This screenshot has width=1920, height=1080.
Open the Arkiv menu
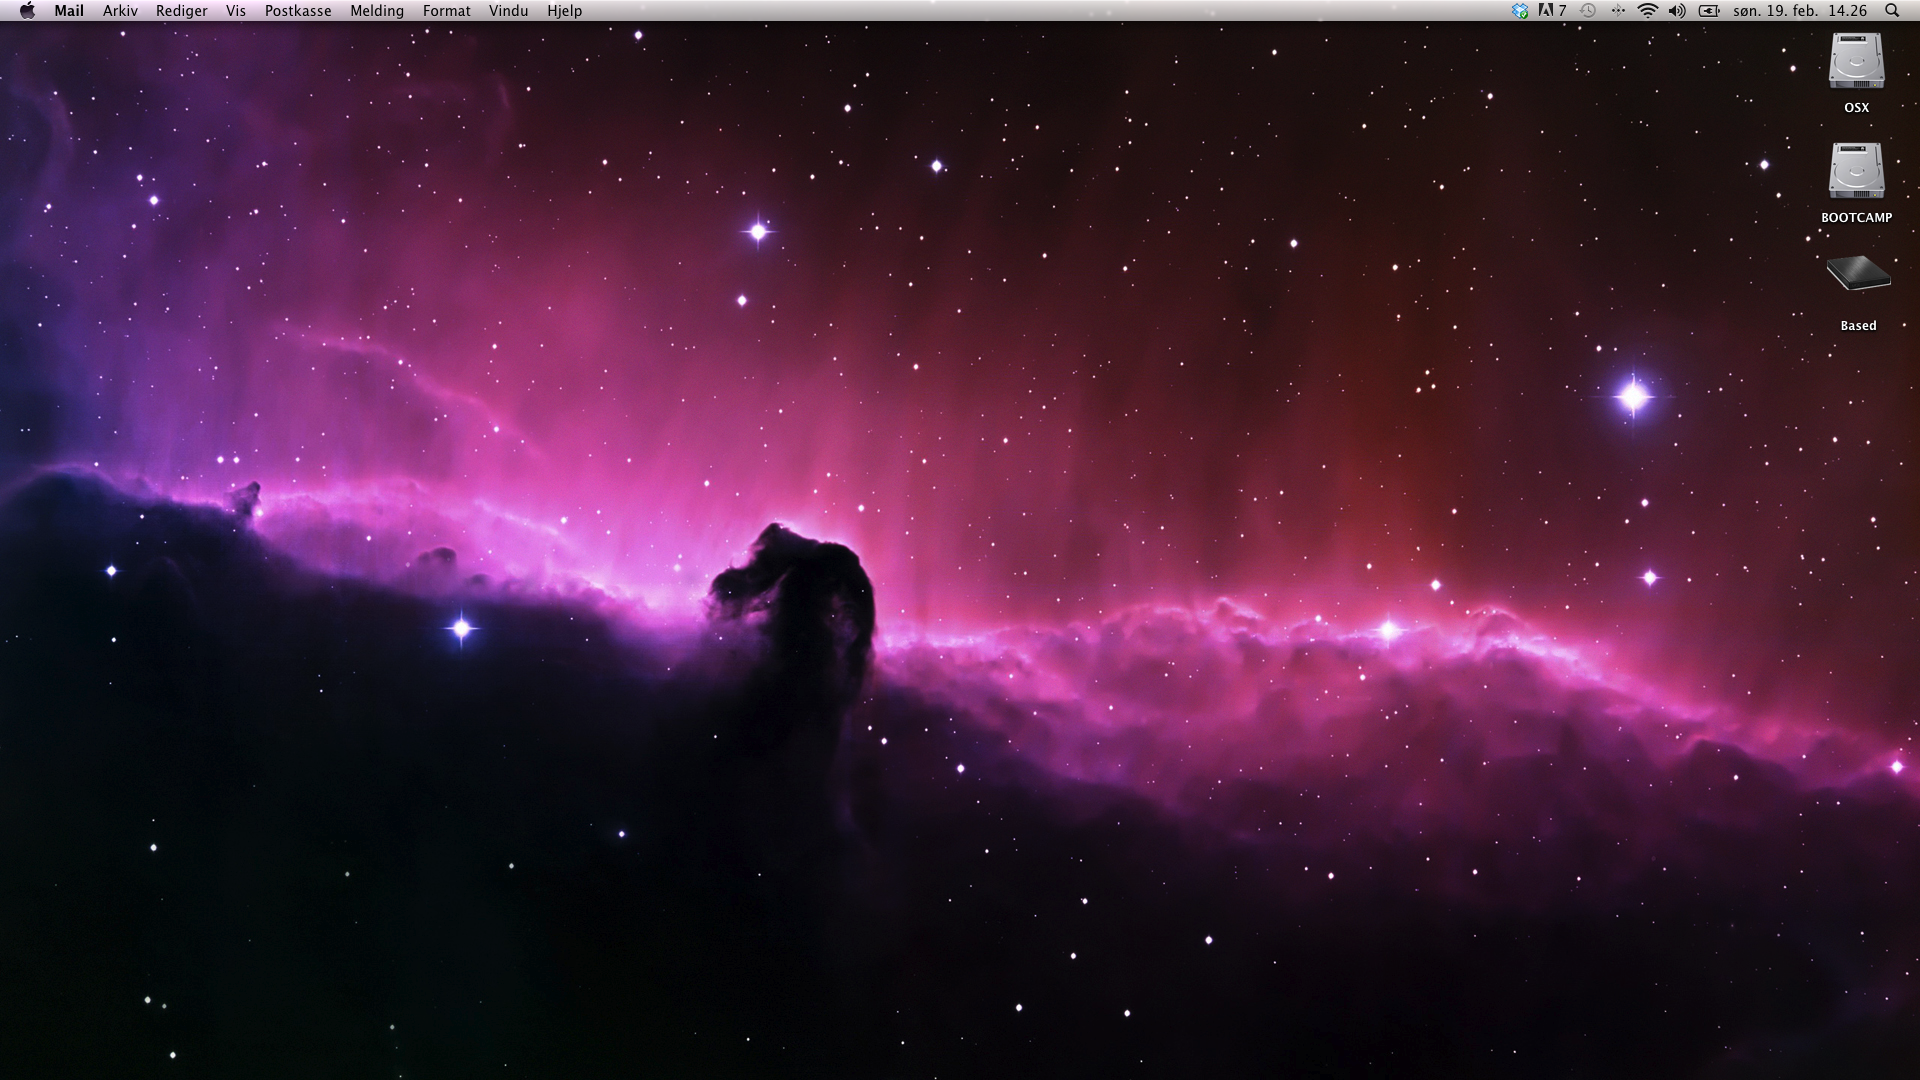[120, 11]
